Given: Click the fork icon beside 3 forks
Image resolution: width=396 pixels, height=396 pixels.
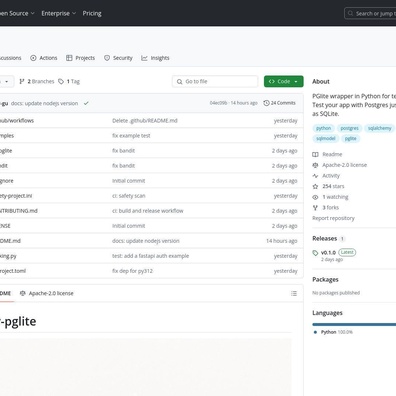Looking at the screenshot, I should pyautogui.click(x=315, y=208).
